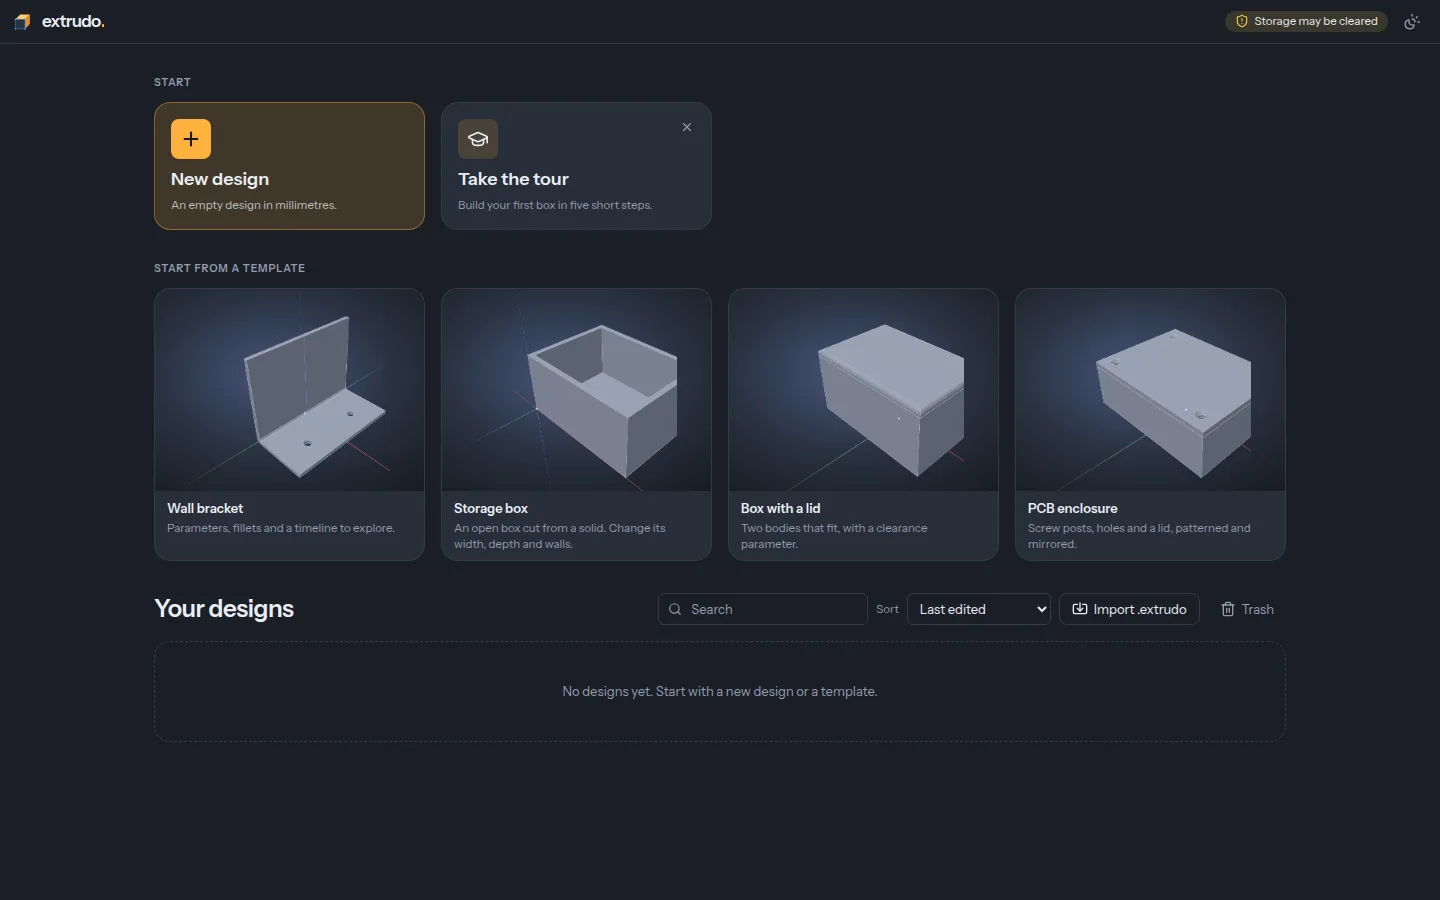Click the 'Sort' label
This screenshot has height=900, width=1440.
(x=887, y=609)
